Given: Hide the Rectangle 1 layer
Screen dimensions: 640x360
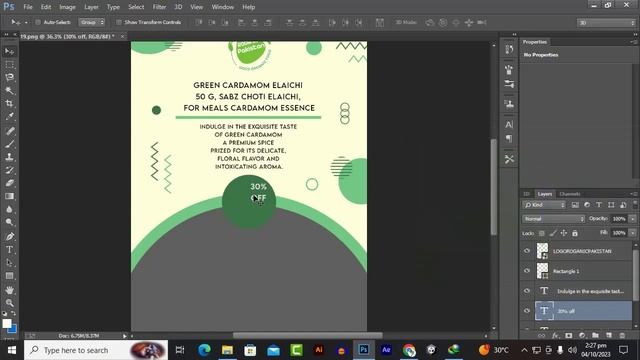Looking at the screenshot, I should pos(527,271).
